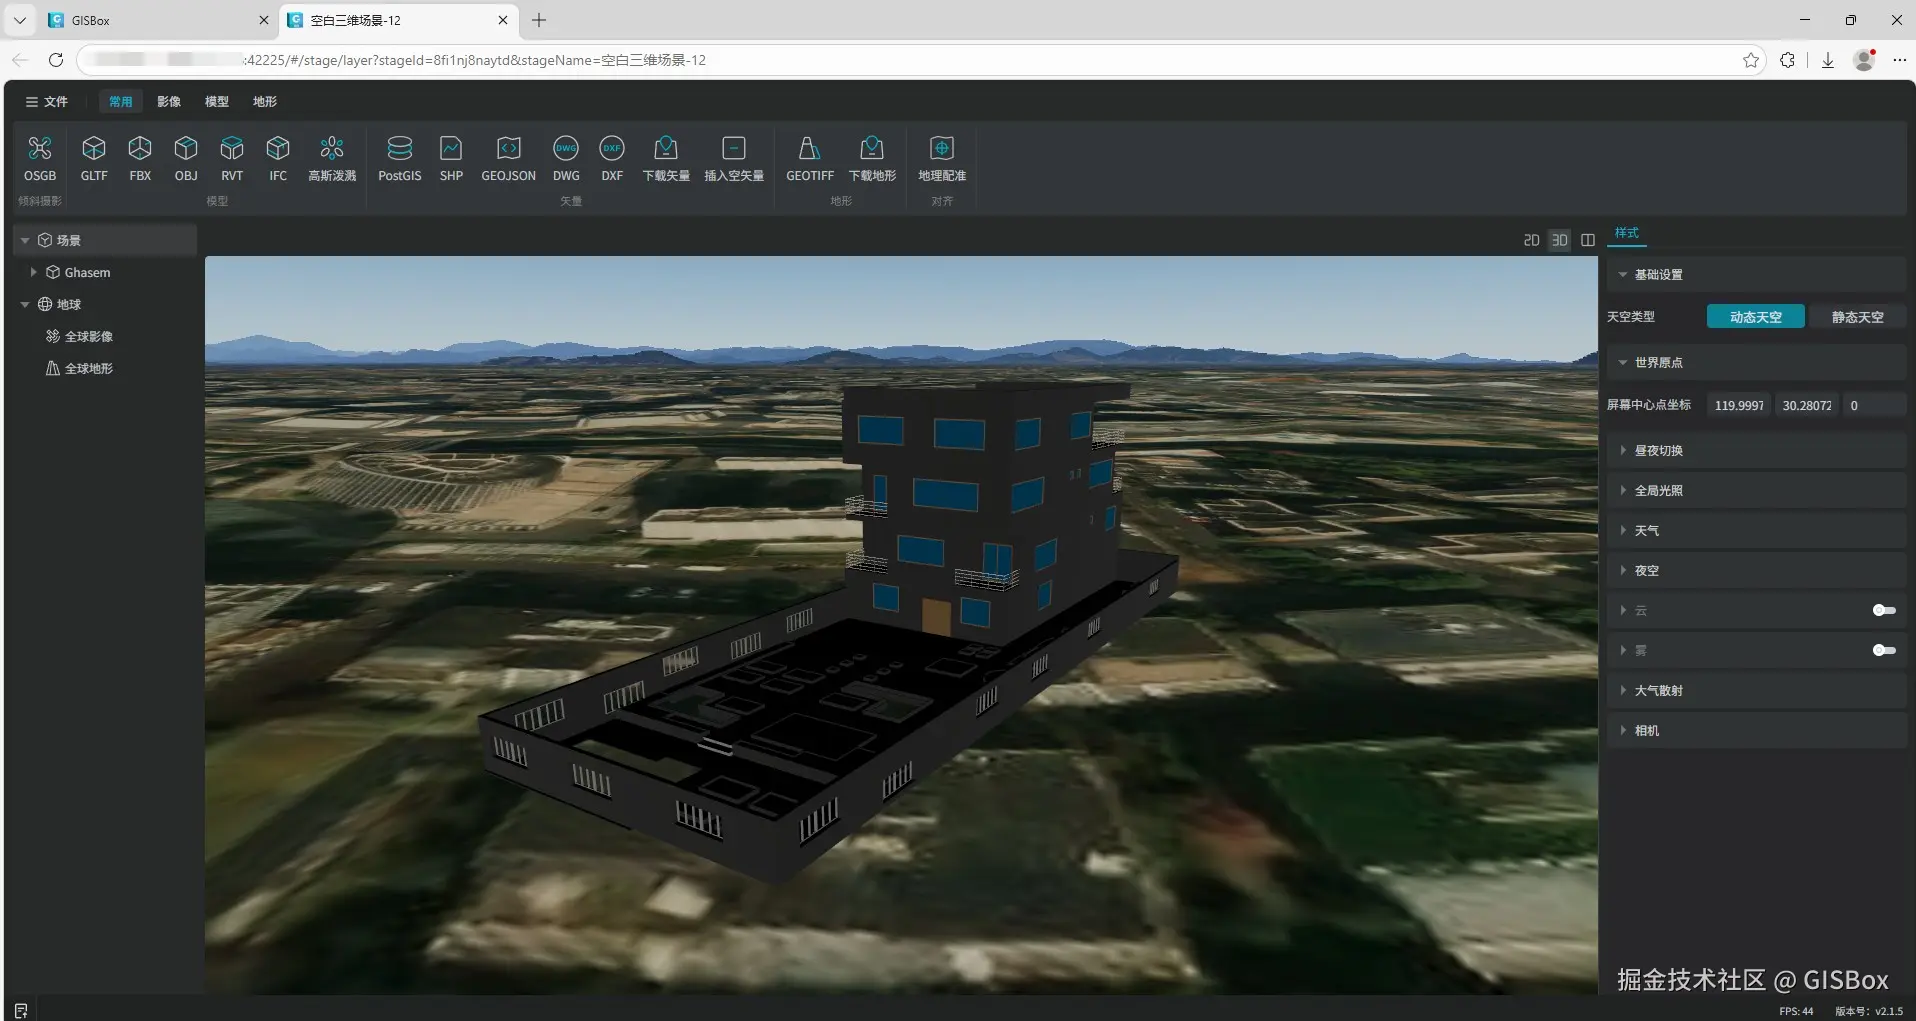1916x1021 pixels.
Task: Import a SHP vector file
Action: click(x=451, y=159)
